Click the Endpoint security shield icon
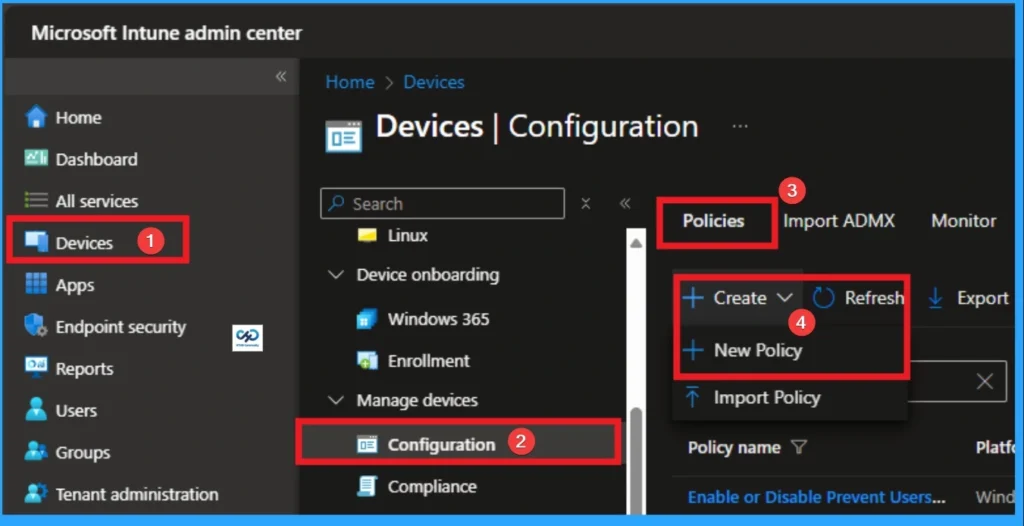The width and height of the screenshot is (1024, 526). tap(36, 326)
